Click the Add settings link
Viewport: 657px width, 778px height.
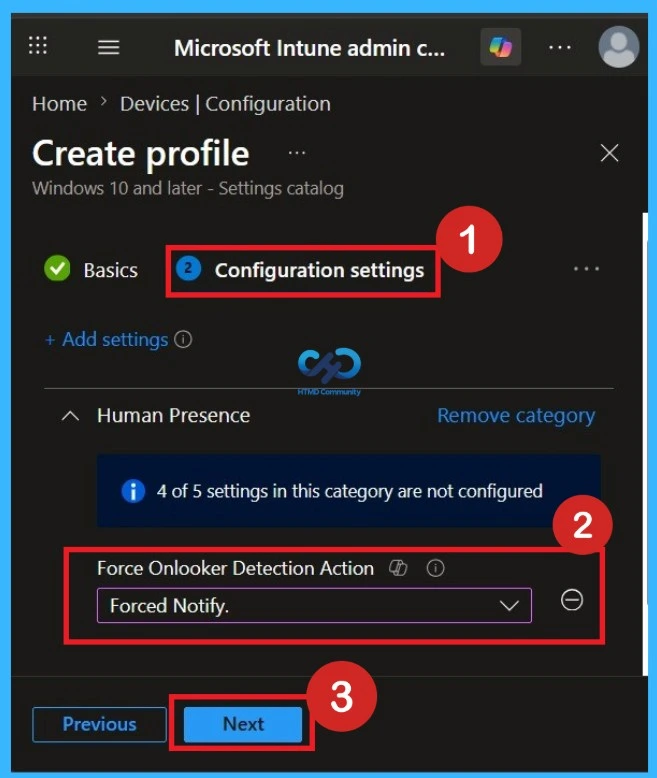pos(107,340)
